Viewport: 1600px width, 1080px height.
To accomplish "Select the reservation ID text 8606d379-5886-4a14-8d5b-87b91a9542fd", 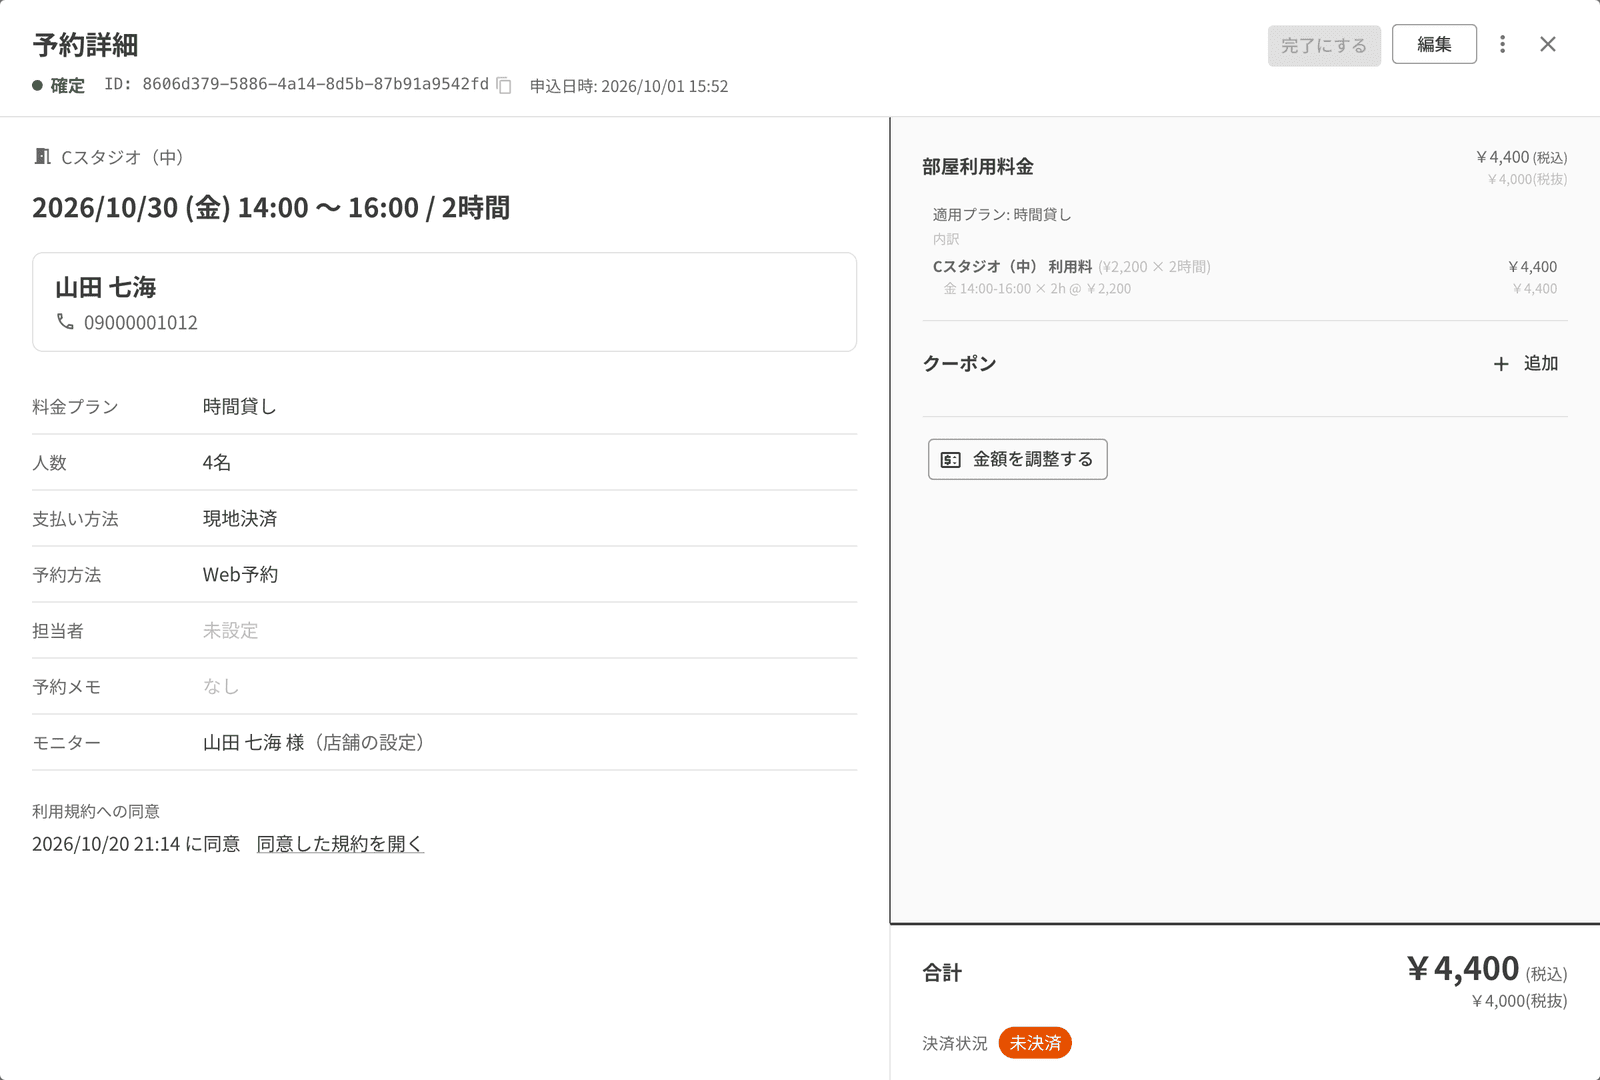I will point(315,85).
